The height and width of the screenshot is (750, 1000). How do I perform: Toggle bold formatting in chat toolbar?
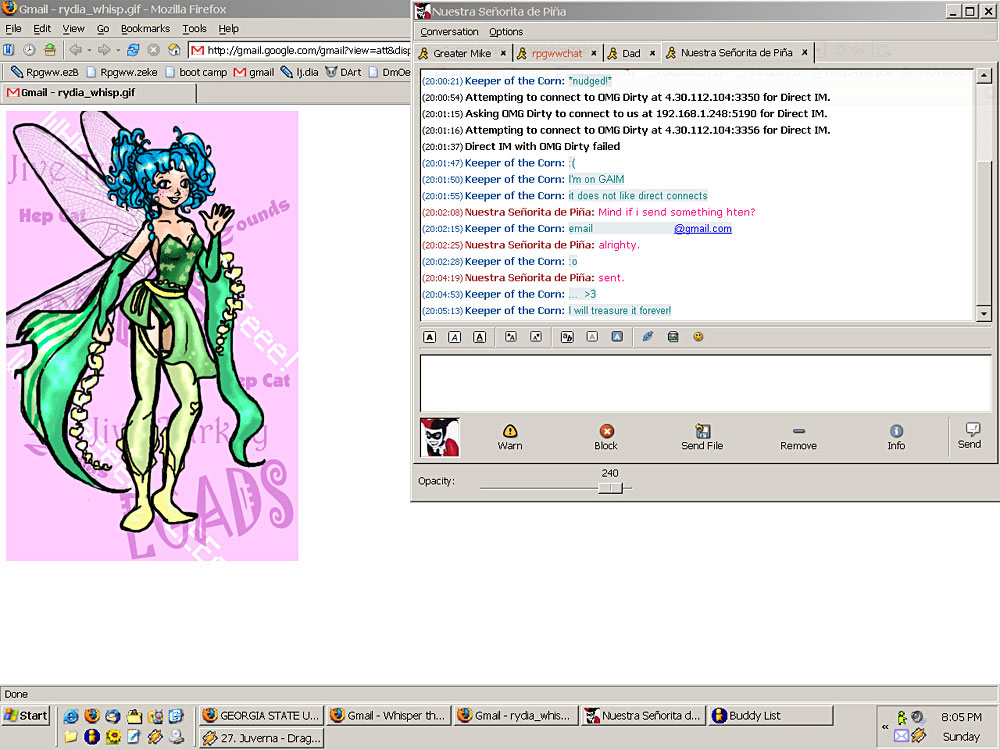coord(430,337)
